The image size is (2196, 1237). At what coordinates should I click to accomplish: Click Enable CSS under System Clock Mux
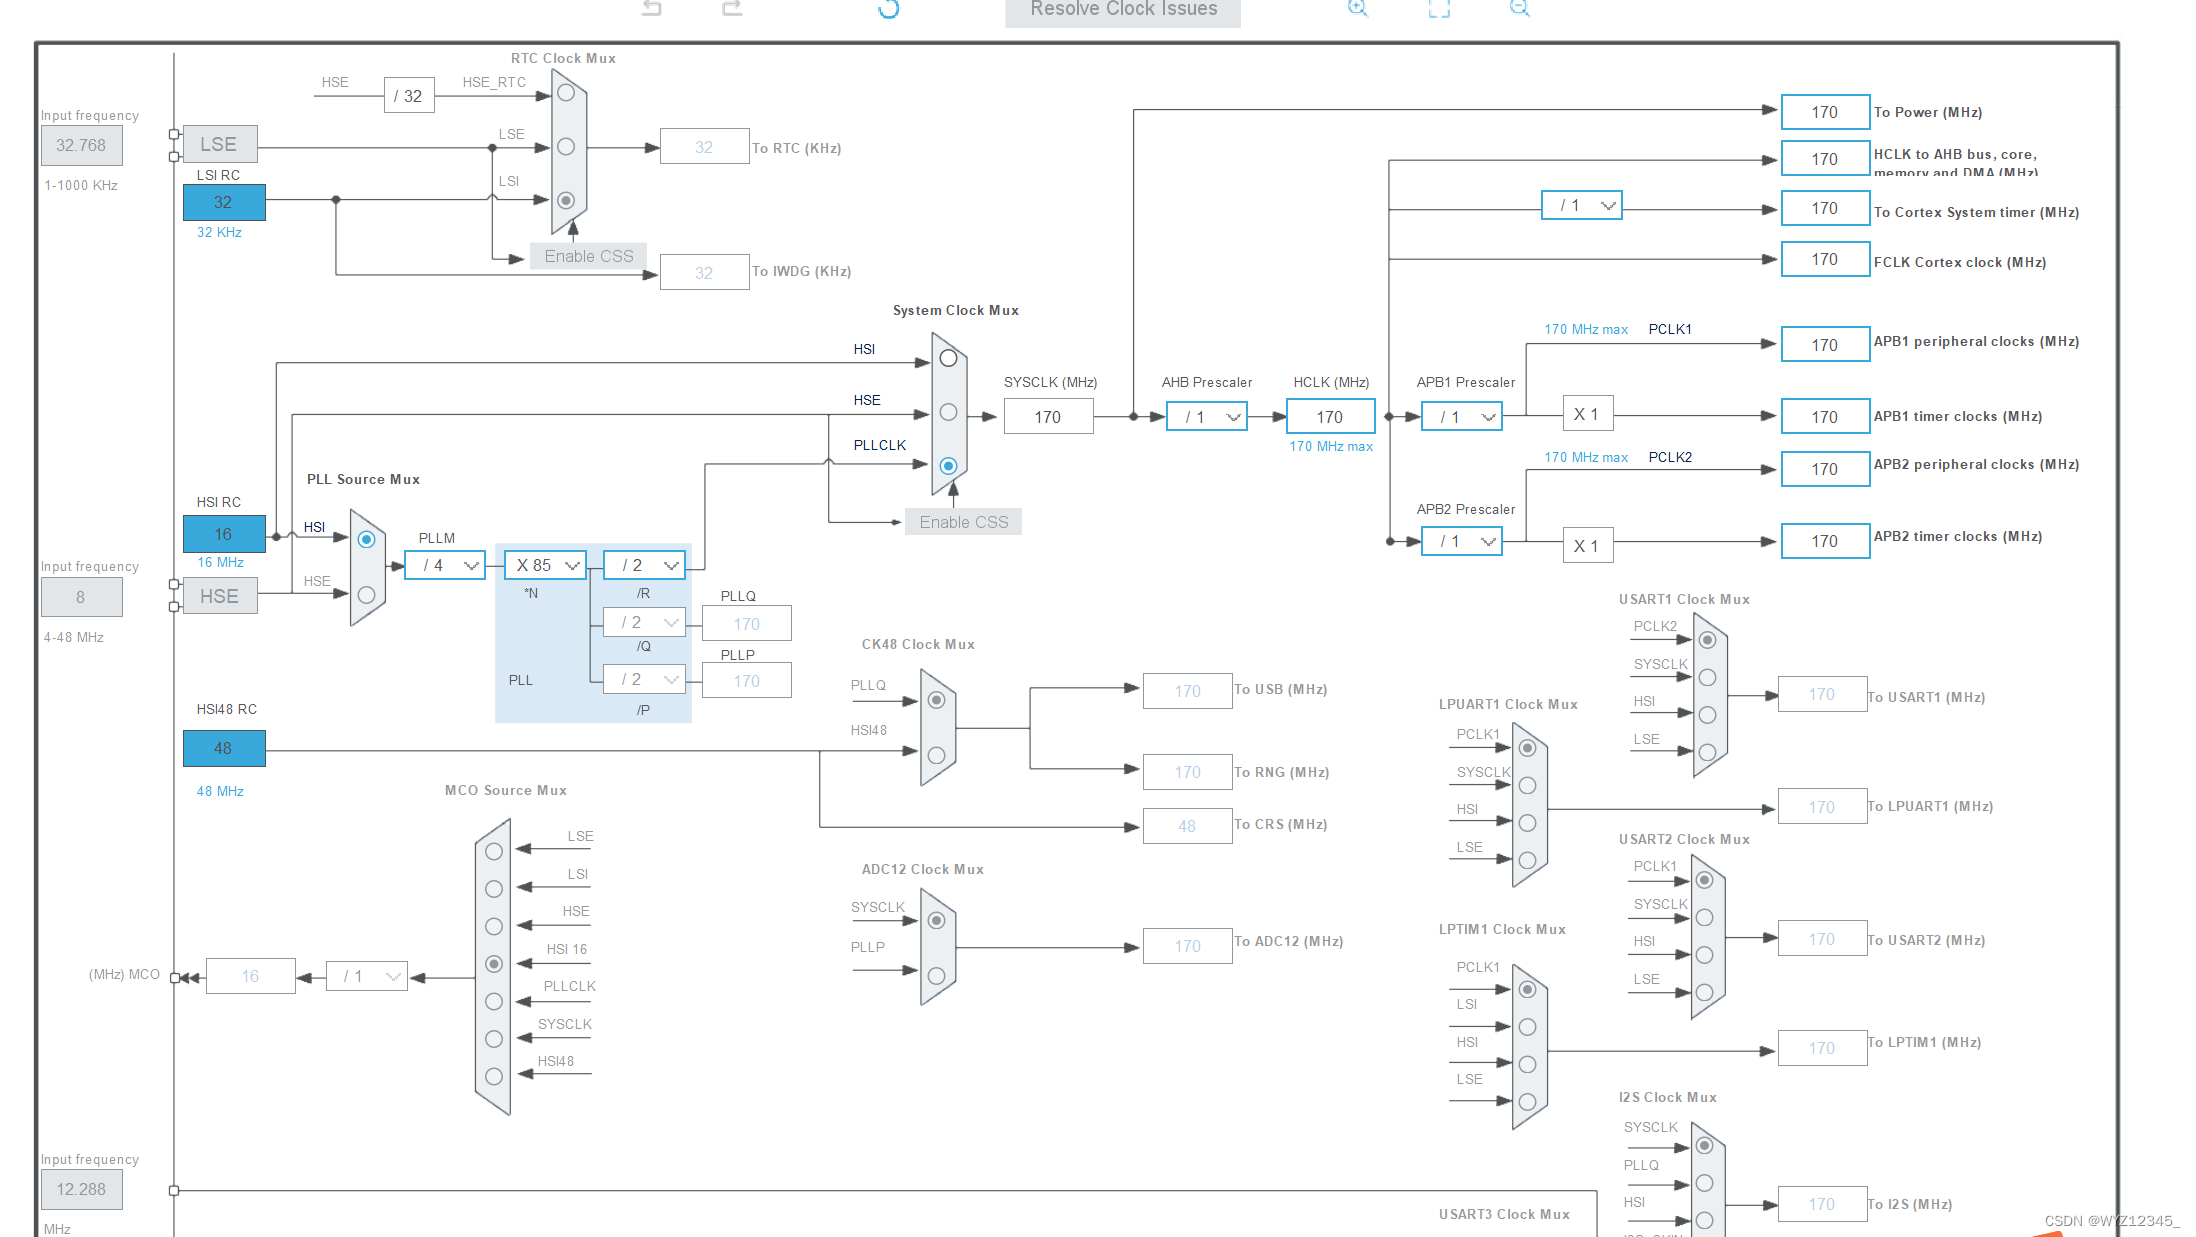pyautogui.click(x=963, y=522)
